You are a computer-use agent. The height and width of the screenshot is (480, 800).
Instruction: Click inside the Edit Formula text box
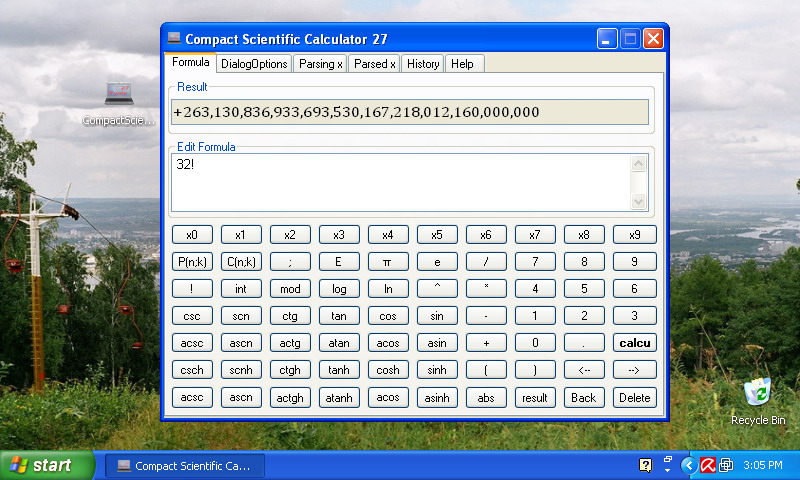pyautogui.click(x=401, y=183)
